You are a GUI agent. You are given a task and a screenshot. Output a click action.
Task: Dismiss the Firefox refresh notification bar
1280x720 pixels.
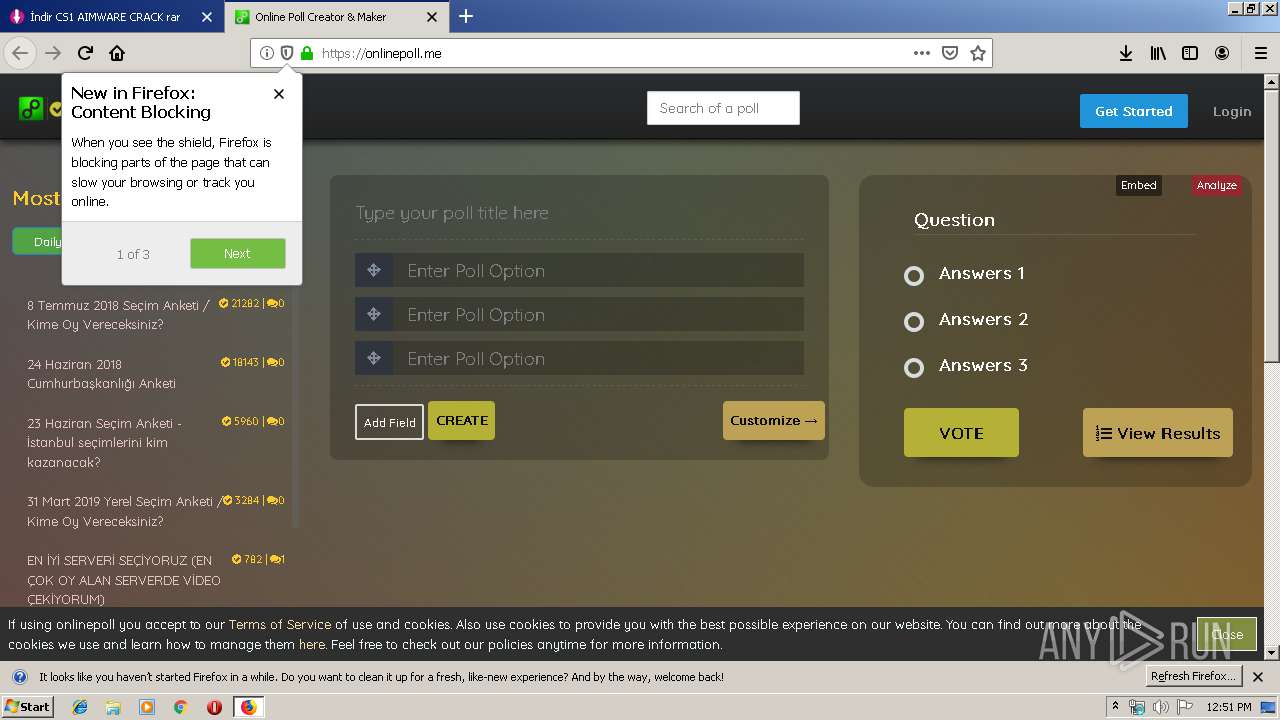(x=1258, y=677)
